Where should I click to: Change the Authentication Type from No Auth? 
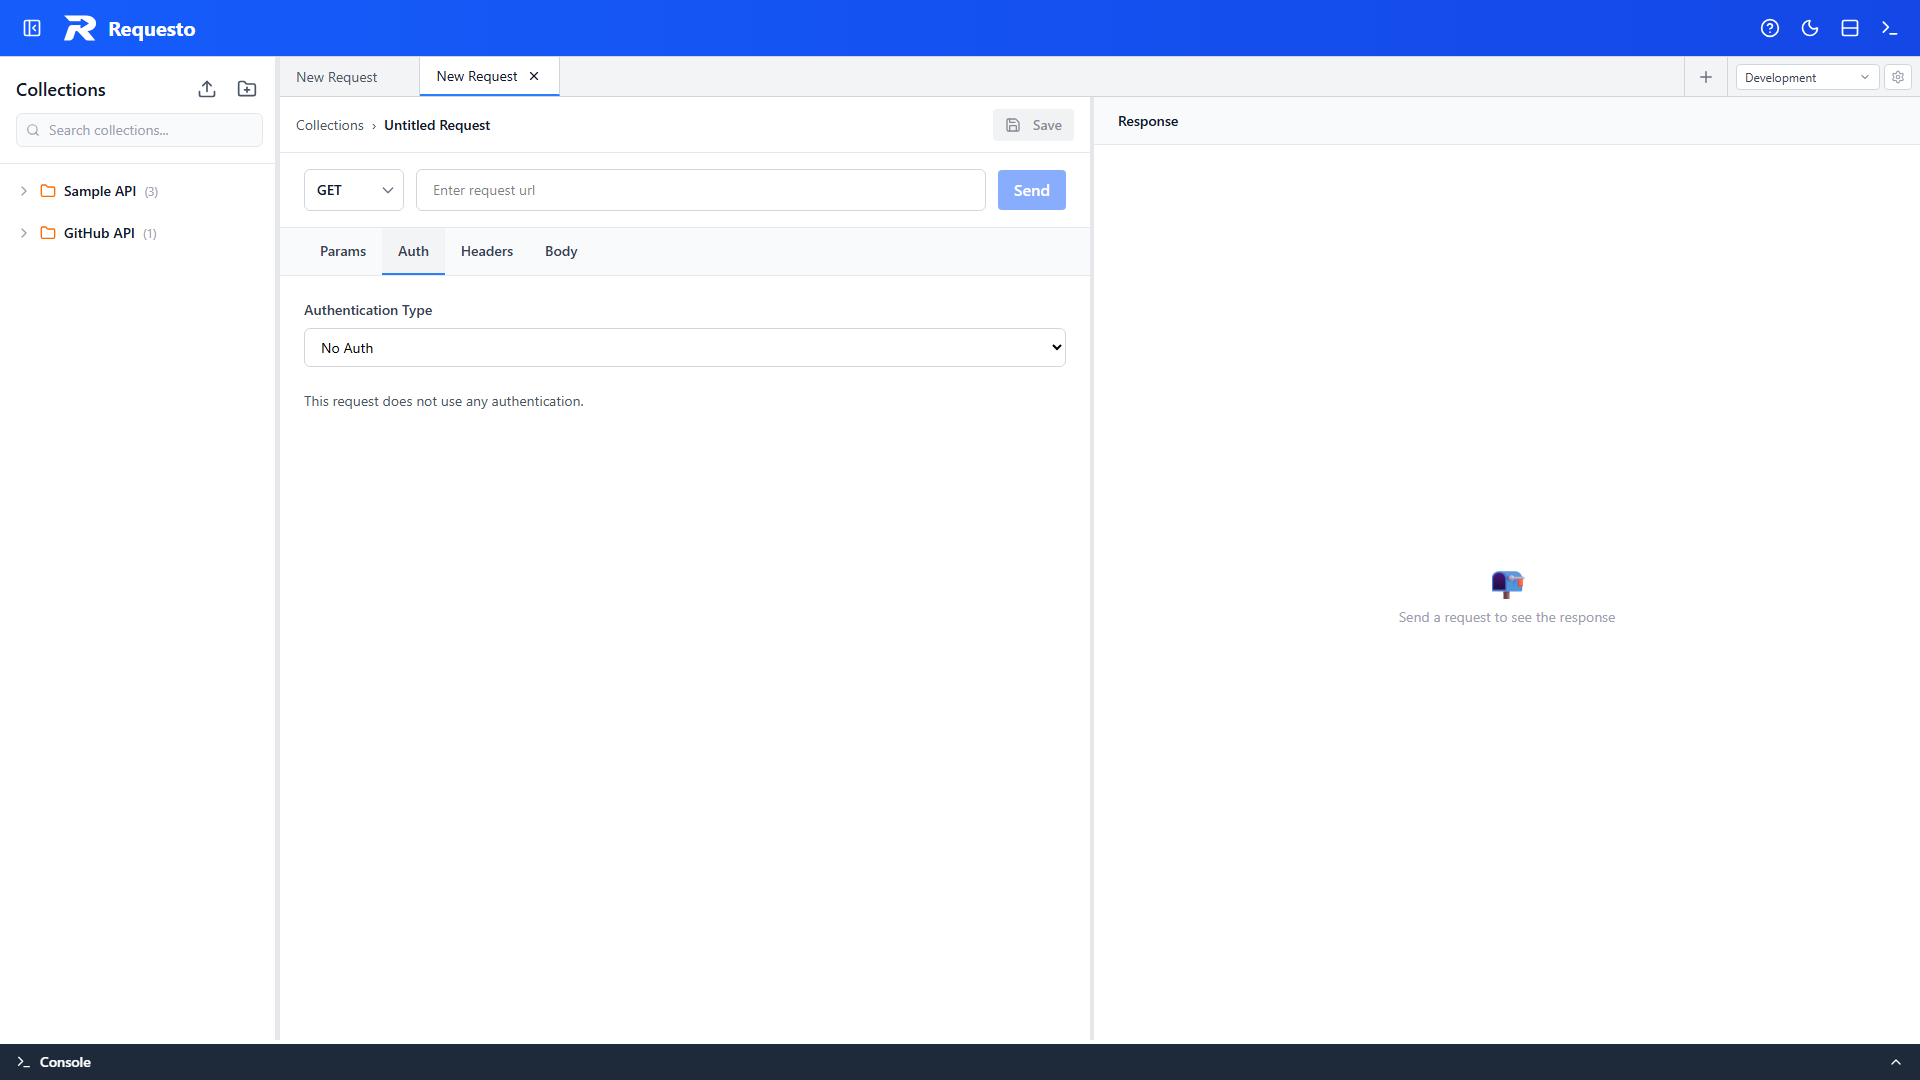click(x=684, y=347)
